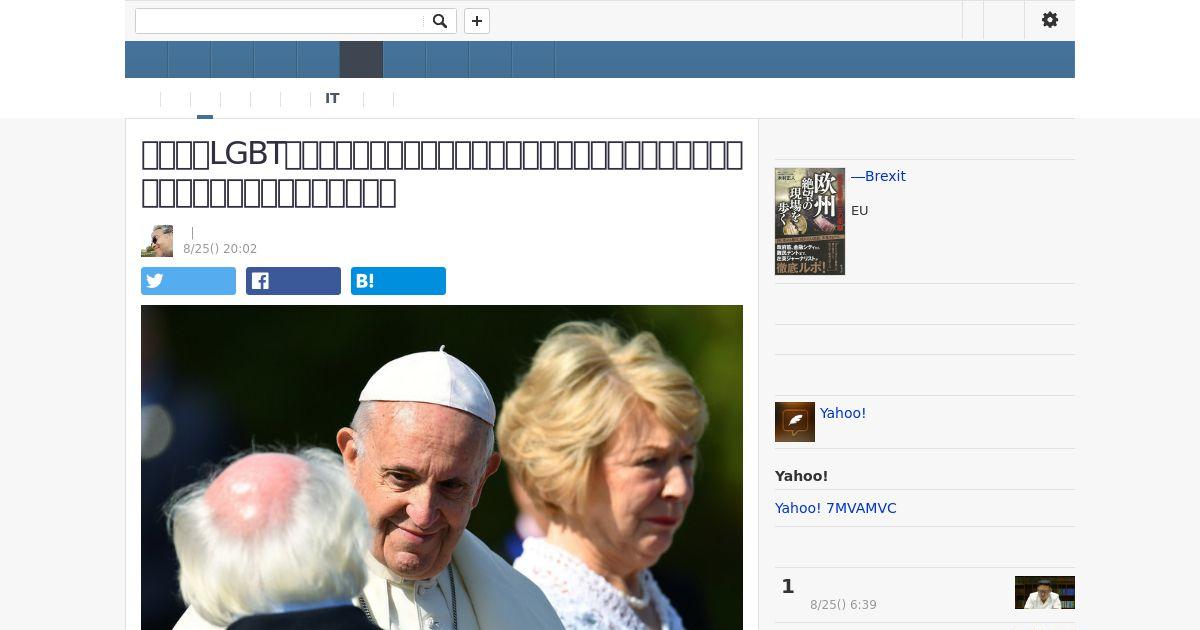The width and height of the screenshot is (1200, 630).
Task: Open settings via the gear icon
Action: click(x=1050, y=20)
